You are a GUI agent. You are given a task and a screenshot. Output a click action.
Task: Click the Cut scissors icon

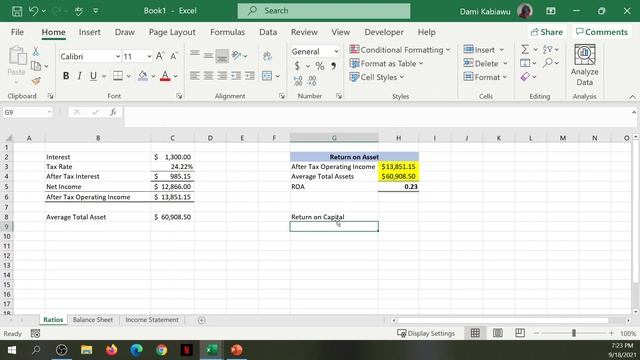(36, 51)
